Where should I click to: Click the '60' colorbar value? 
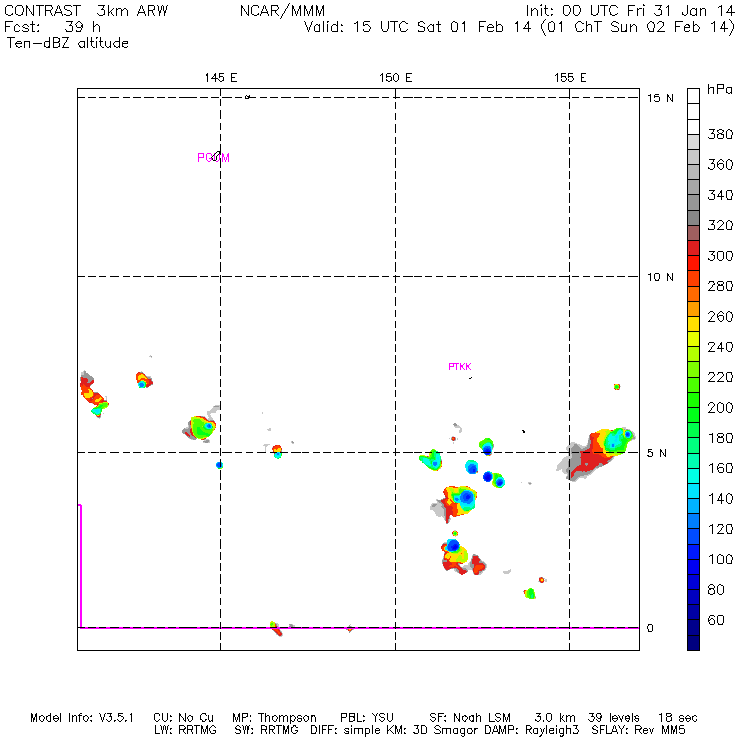coord(716,620)
